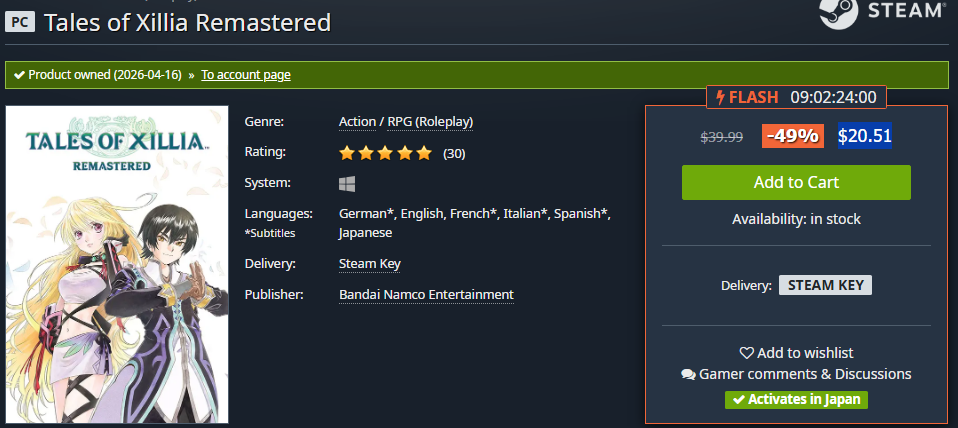Viewport: 958px width, 428px height.
Task: Click the Activates in Japan badge
Action: (x=796, y=400)
